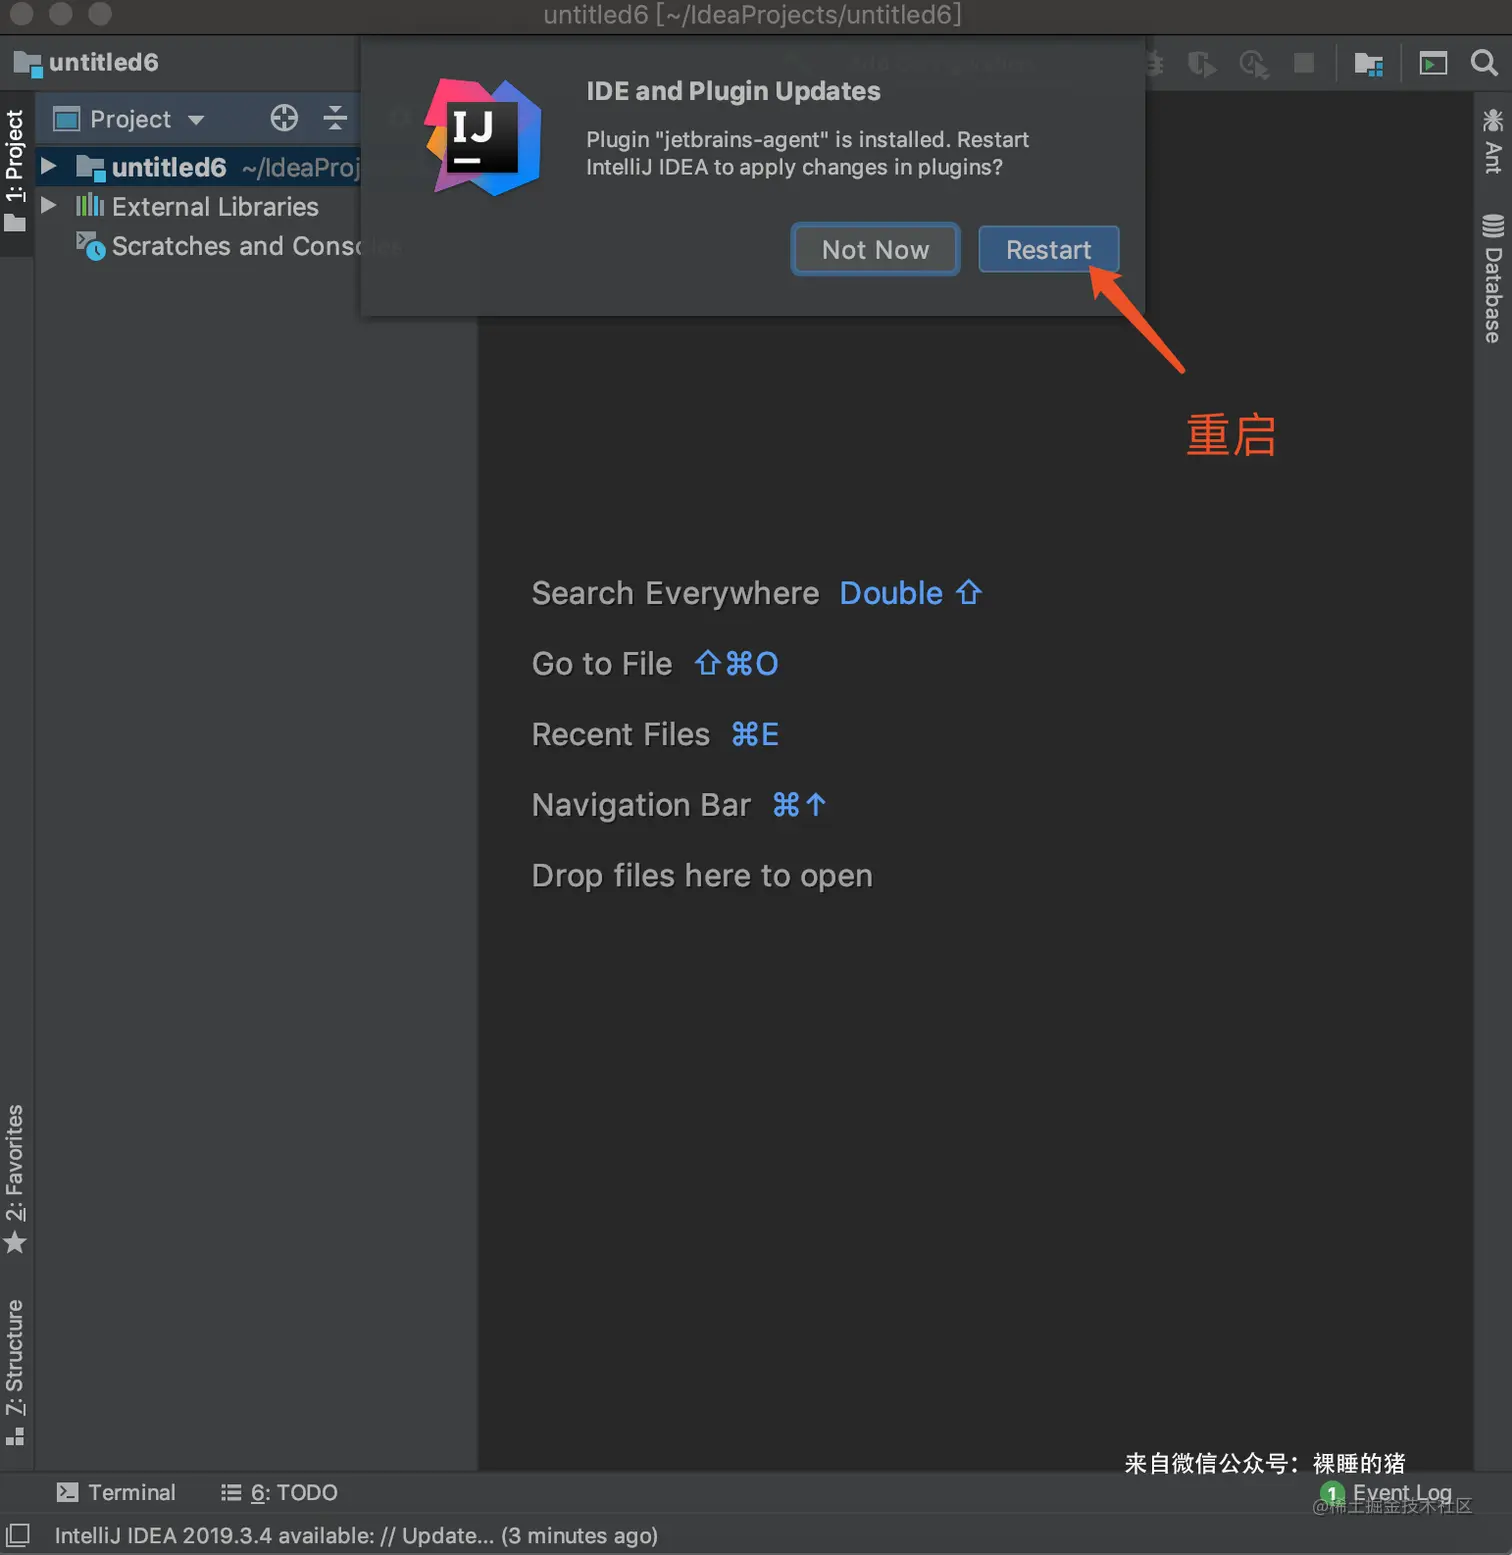
Task: Expand the External Libraries node
Action: point(48,205)
